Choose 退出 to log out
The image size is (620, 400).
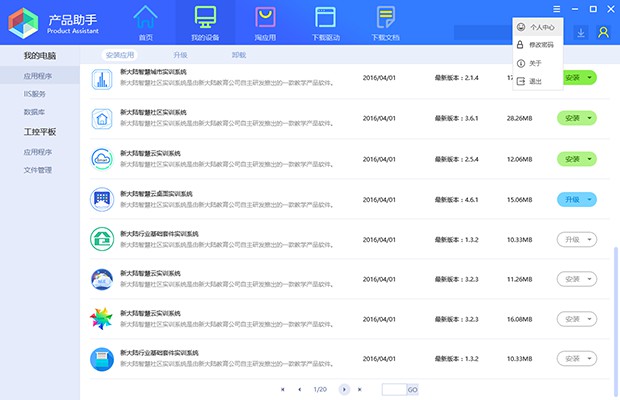pyautogui.click(x=538, y=81)
